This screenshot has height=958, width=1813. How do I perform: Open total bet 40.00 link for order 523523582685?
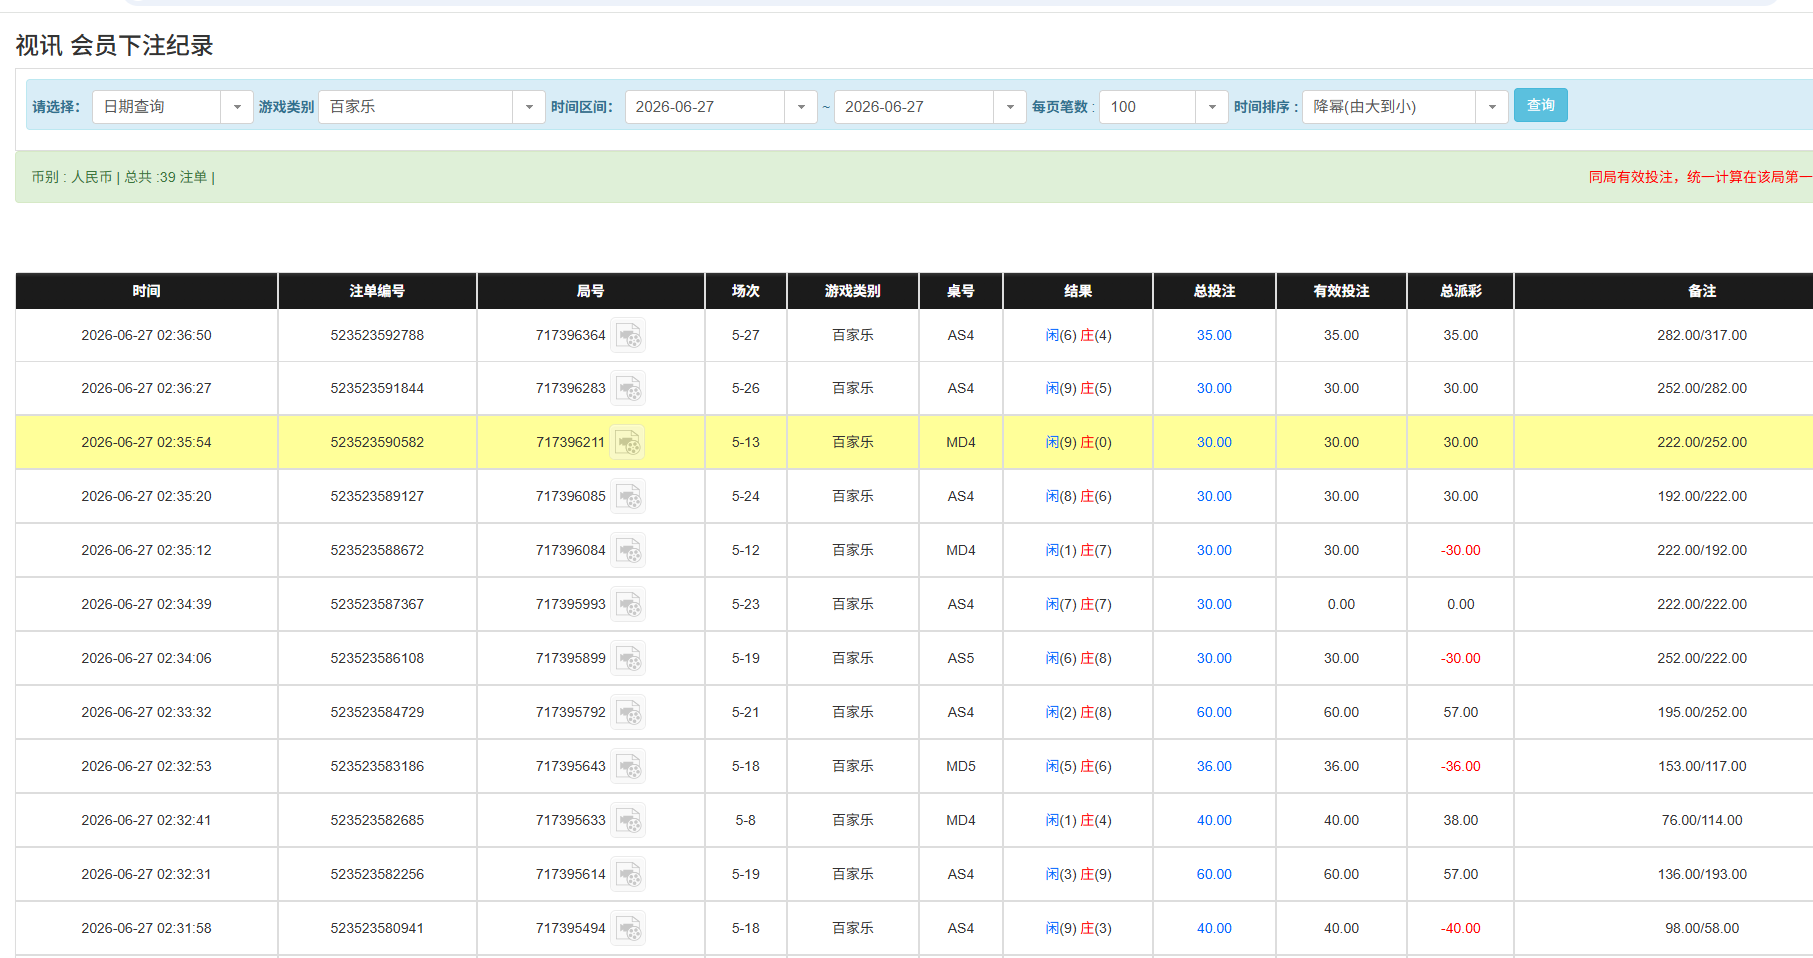pyautogui.click(x=1214, y=821)
